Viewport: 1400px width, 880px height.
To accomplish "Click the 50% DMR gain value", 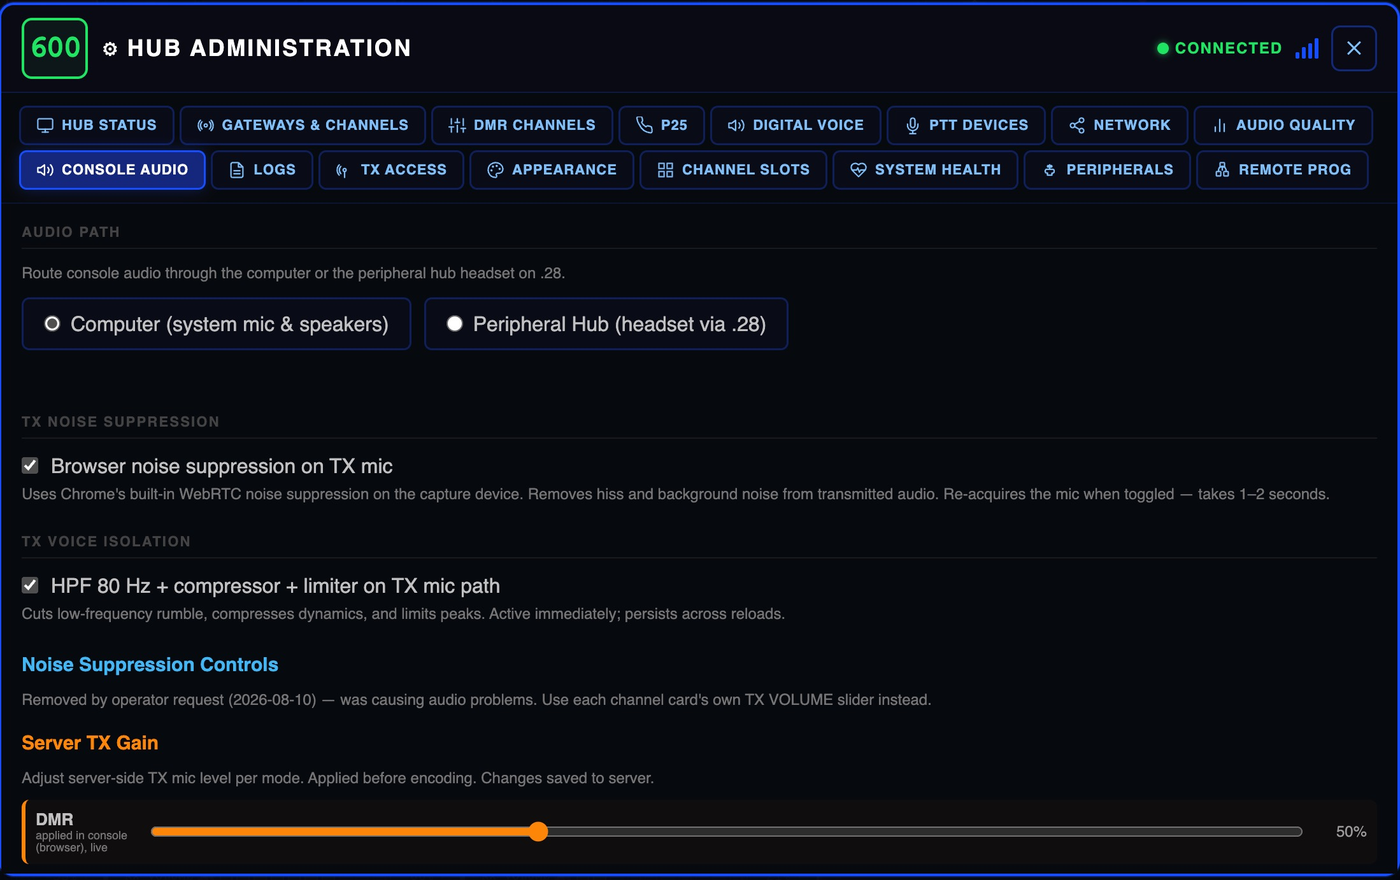I will [1351, 832].
